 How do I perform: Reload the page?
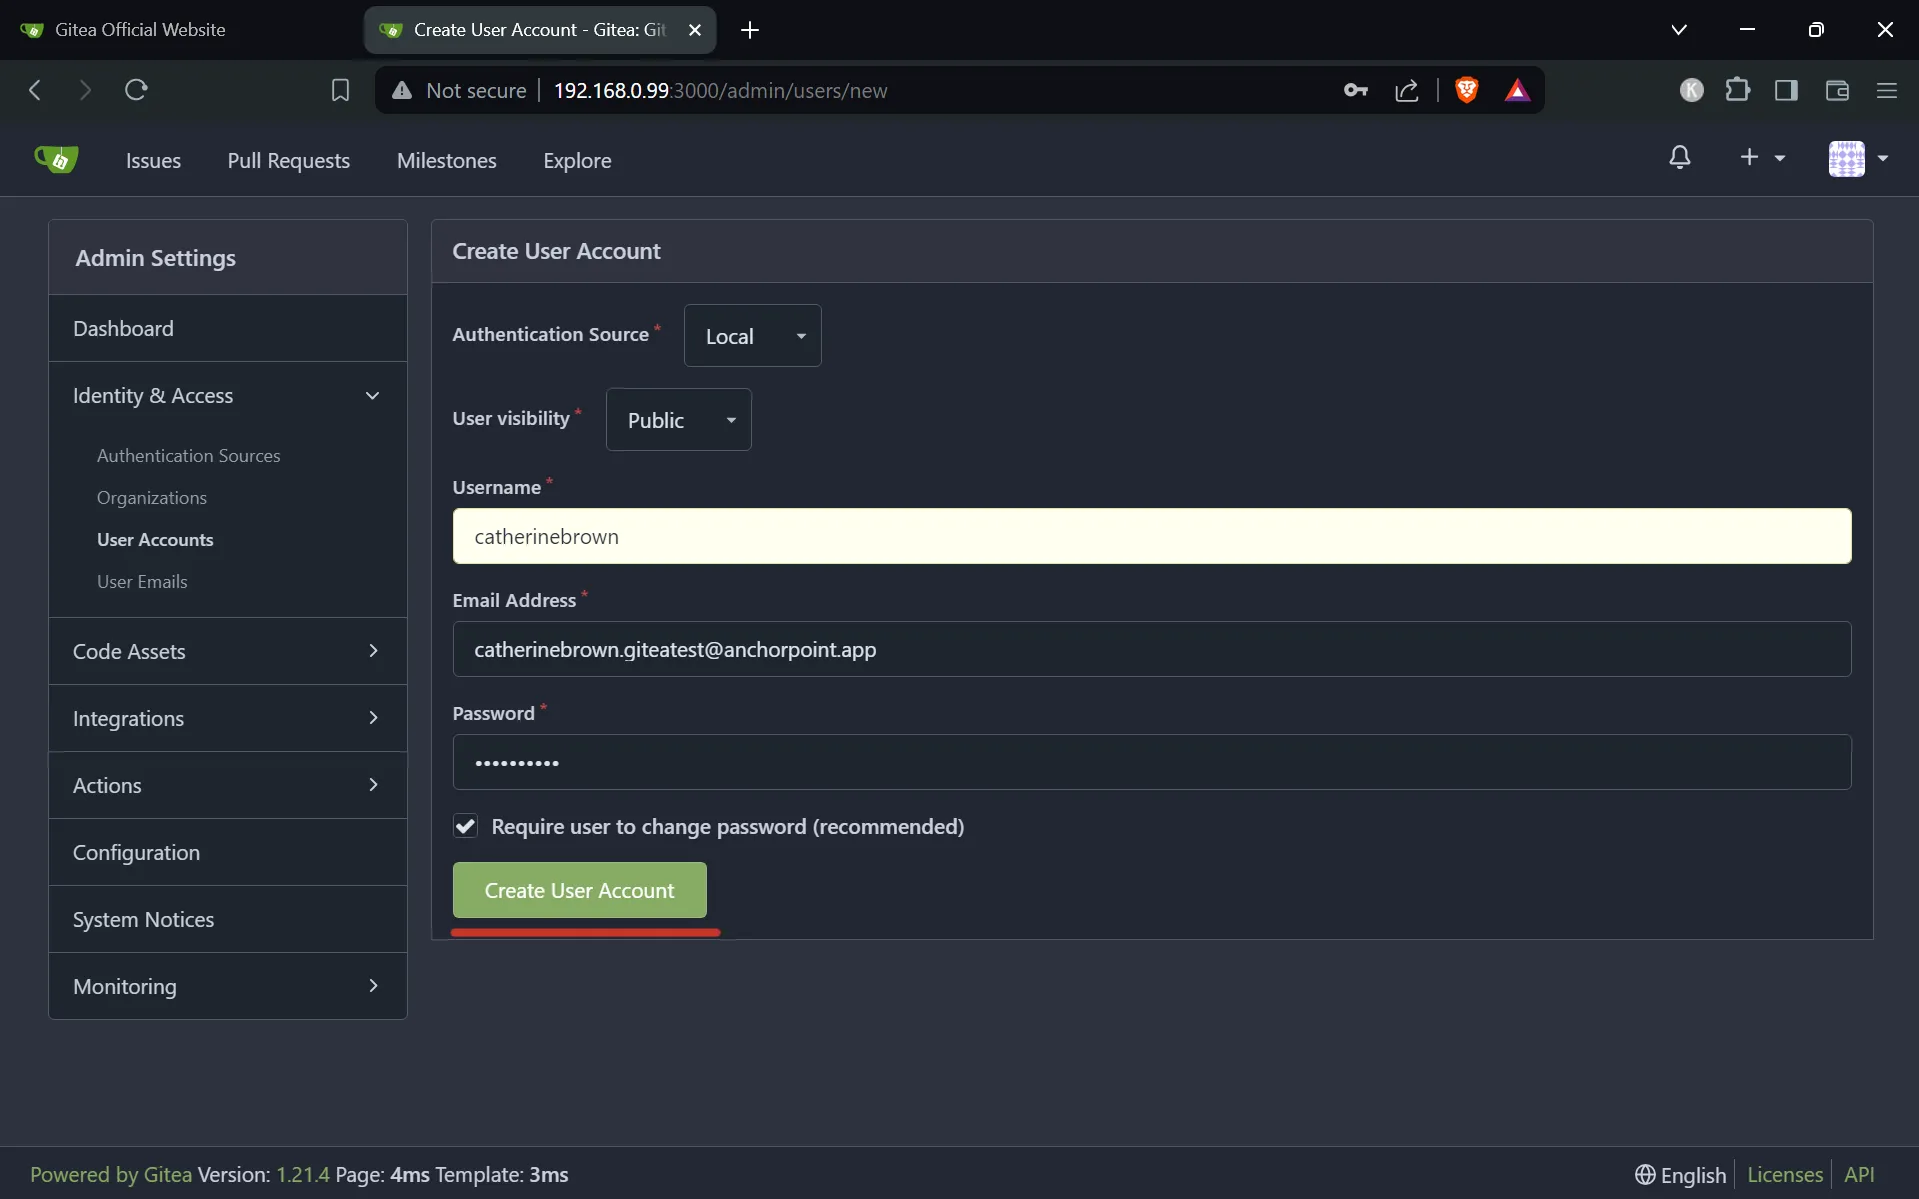click(x=136, y=90)
